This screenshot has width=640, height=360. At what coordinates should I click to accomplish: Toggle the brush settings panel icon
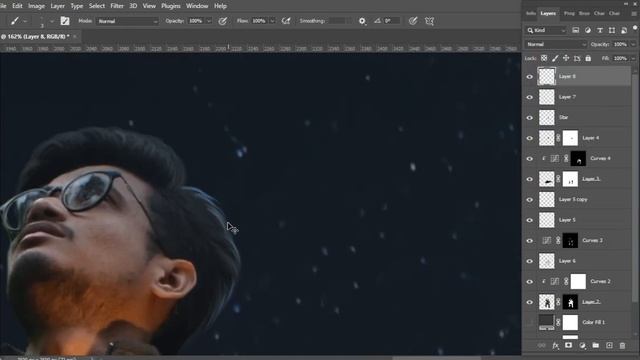coord(65,21)
